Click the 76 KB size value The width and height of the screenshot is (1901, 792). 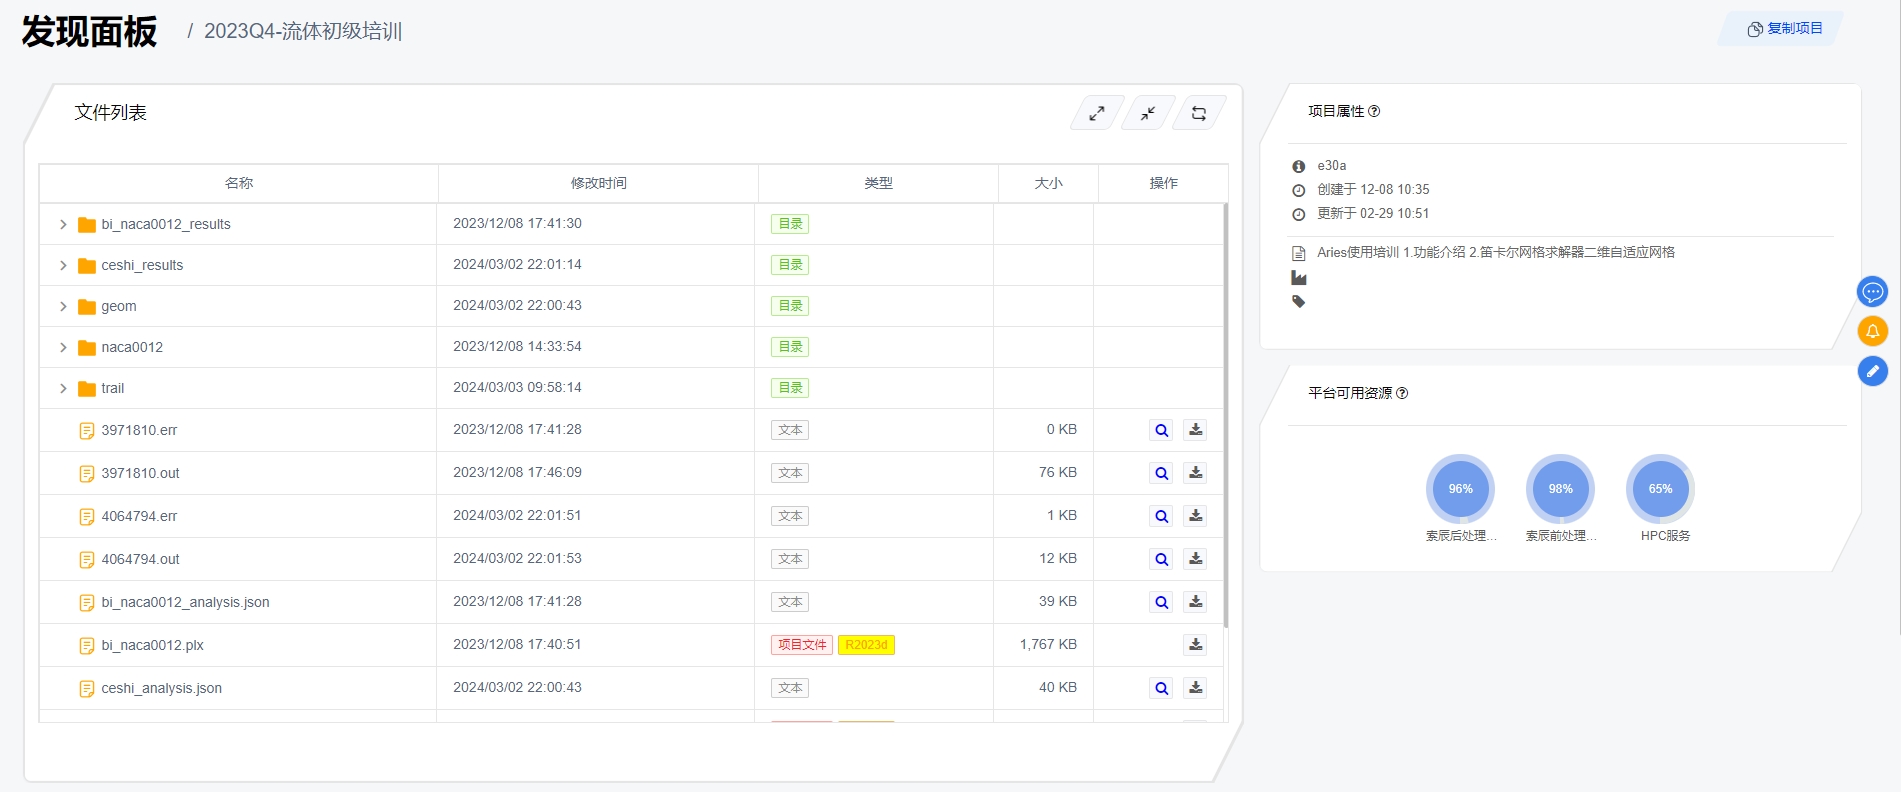[x=1058, y=472]
